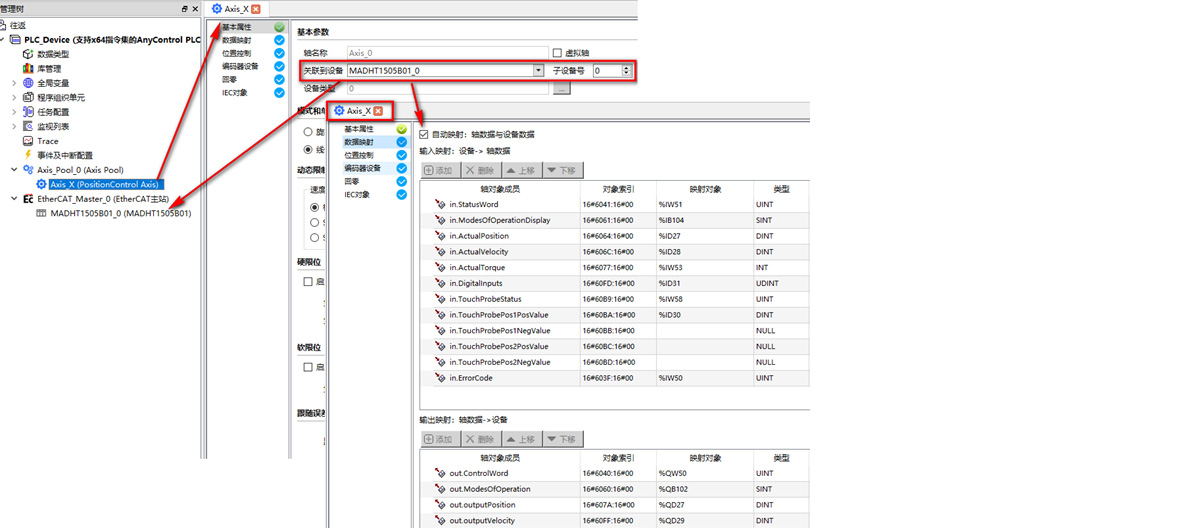Click the 数据类型 cube icon in tree
Viewport: 1200px width, 528px height.
pyautogui.click(x=28, y=54)
